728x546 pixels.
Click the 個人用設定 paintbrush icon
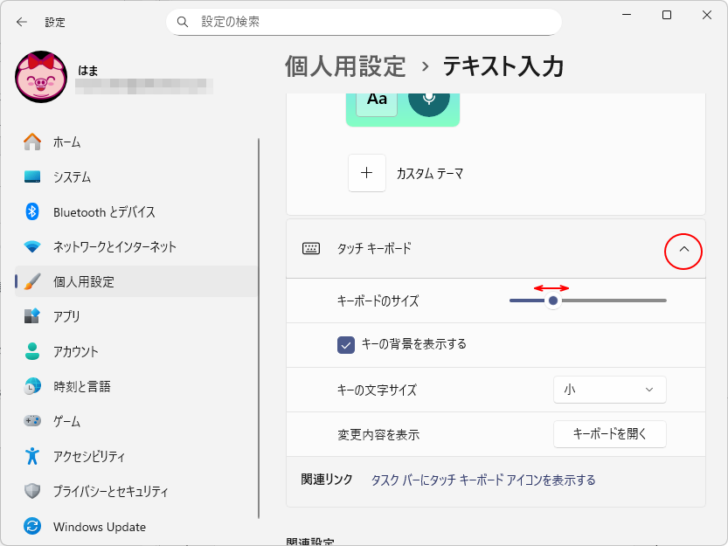(x=32, y=281)
